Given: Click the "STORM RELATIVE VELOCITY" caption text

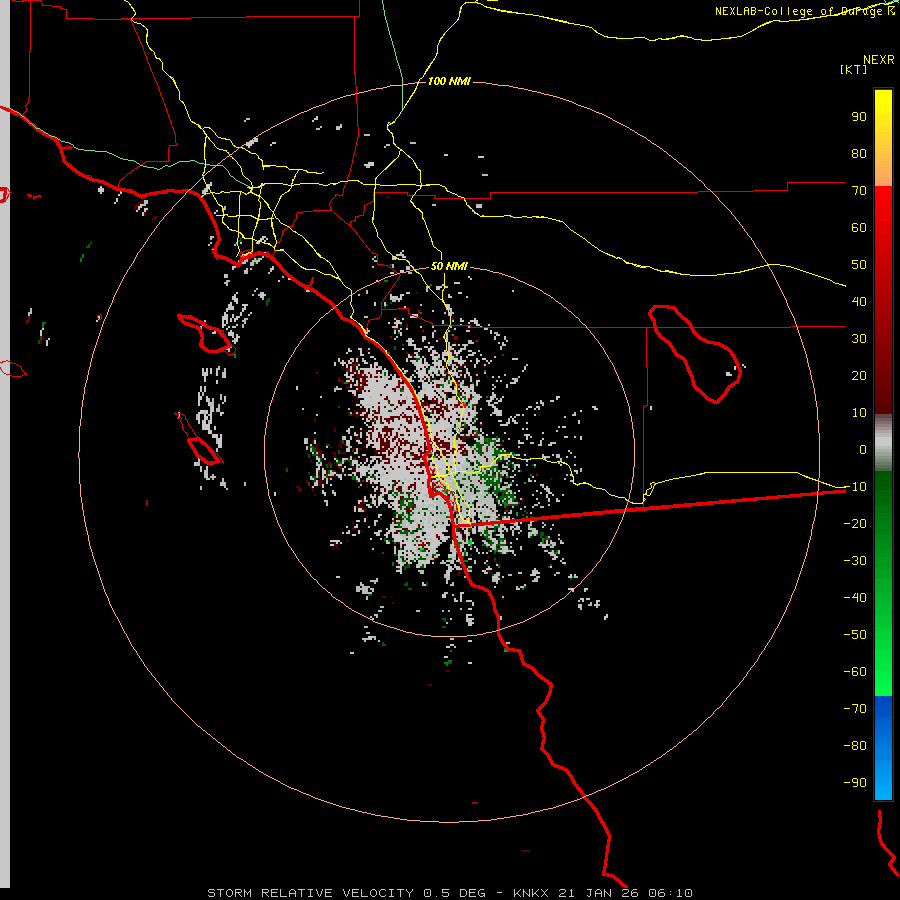Looking at the screenshot, I should (x=310, y=893).
